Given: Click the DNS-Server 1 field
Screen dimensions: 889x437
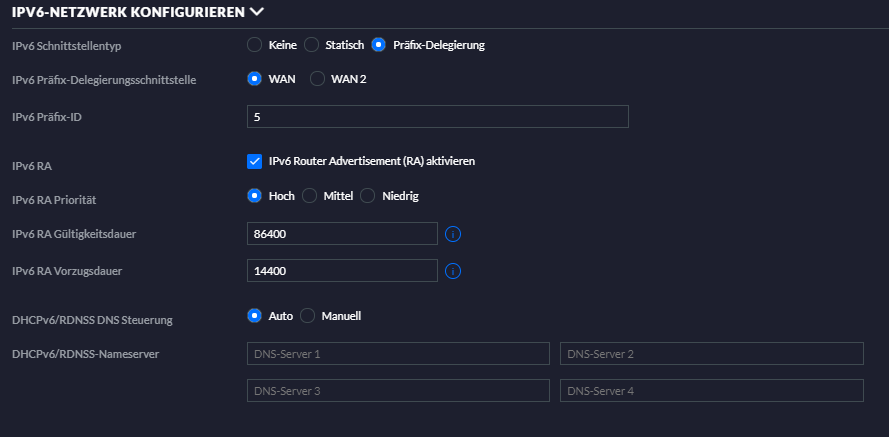Looking at the screenshot, I should (x=398, y=354).
